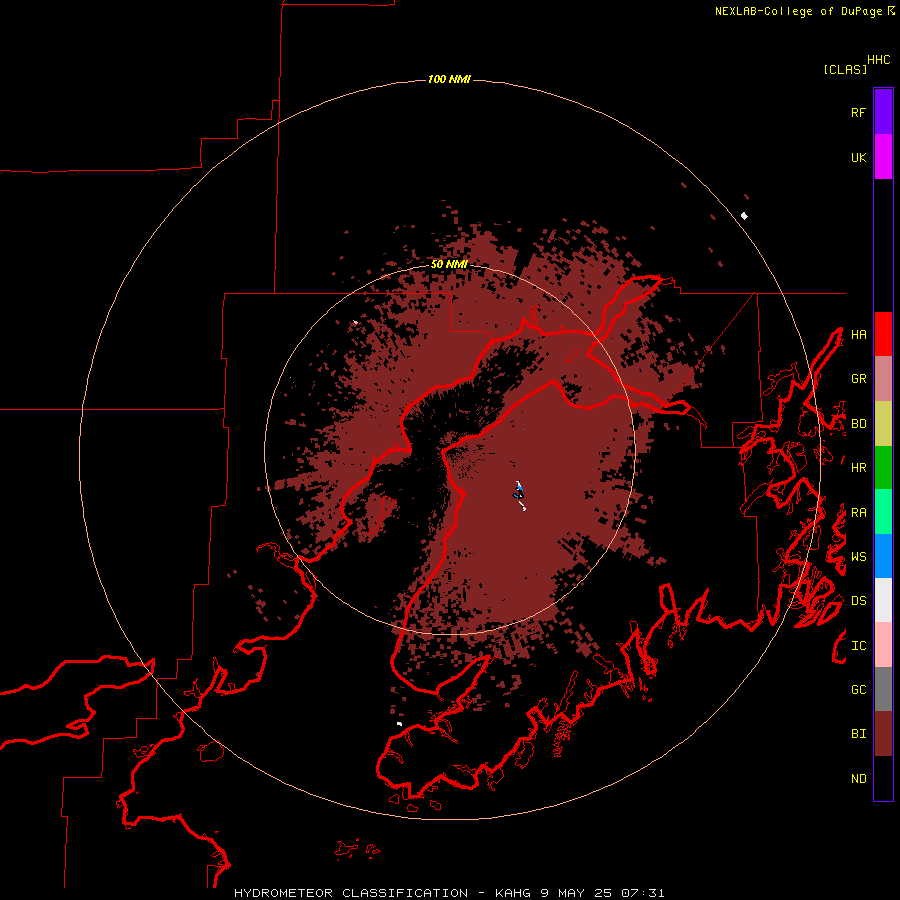
Task: Click the "UK" legend label
Action: point(859,157)
